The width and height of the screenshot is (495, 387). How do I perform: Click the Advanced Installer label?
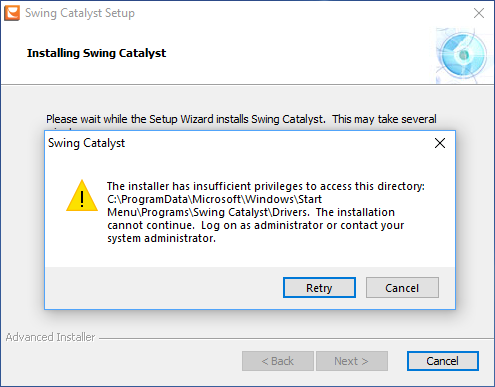point(50,337)
